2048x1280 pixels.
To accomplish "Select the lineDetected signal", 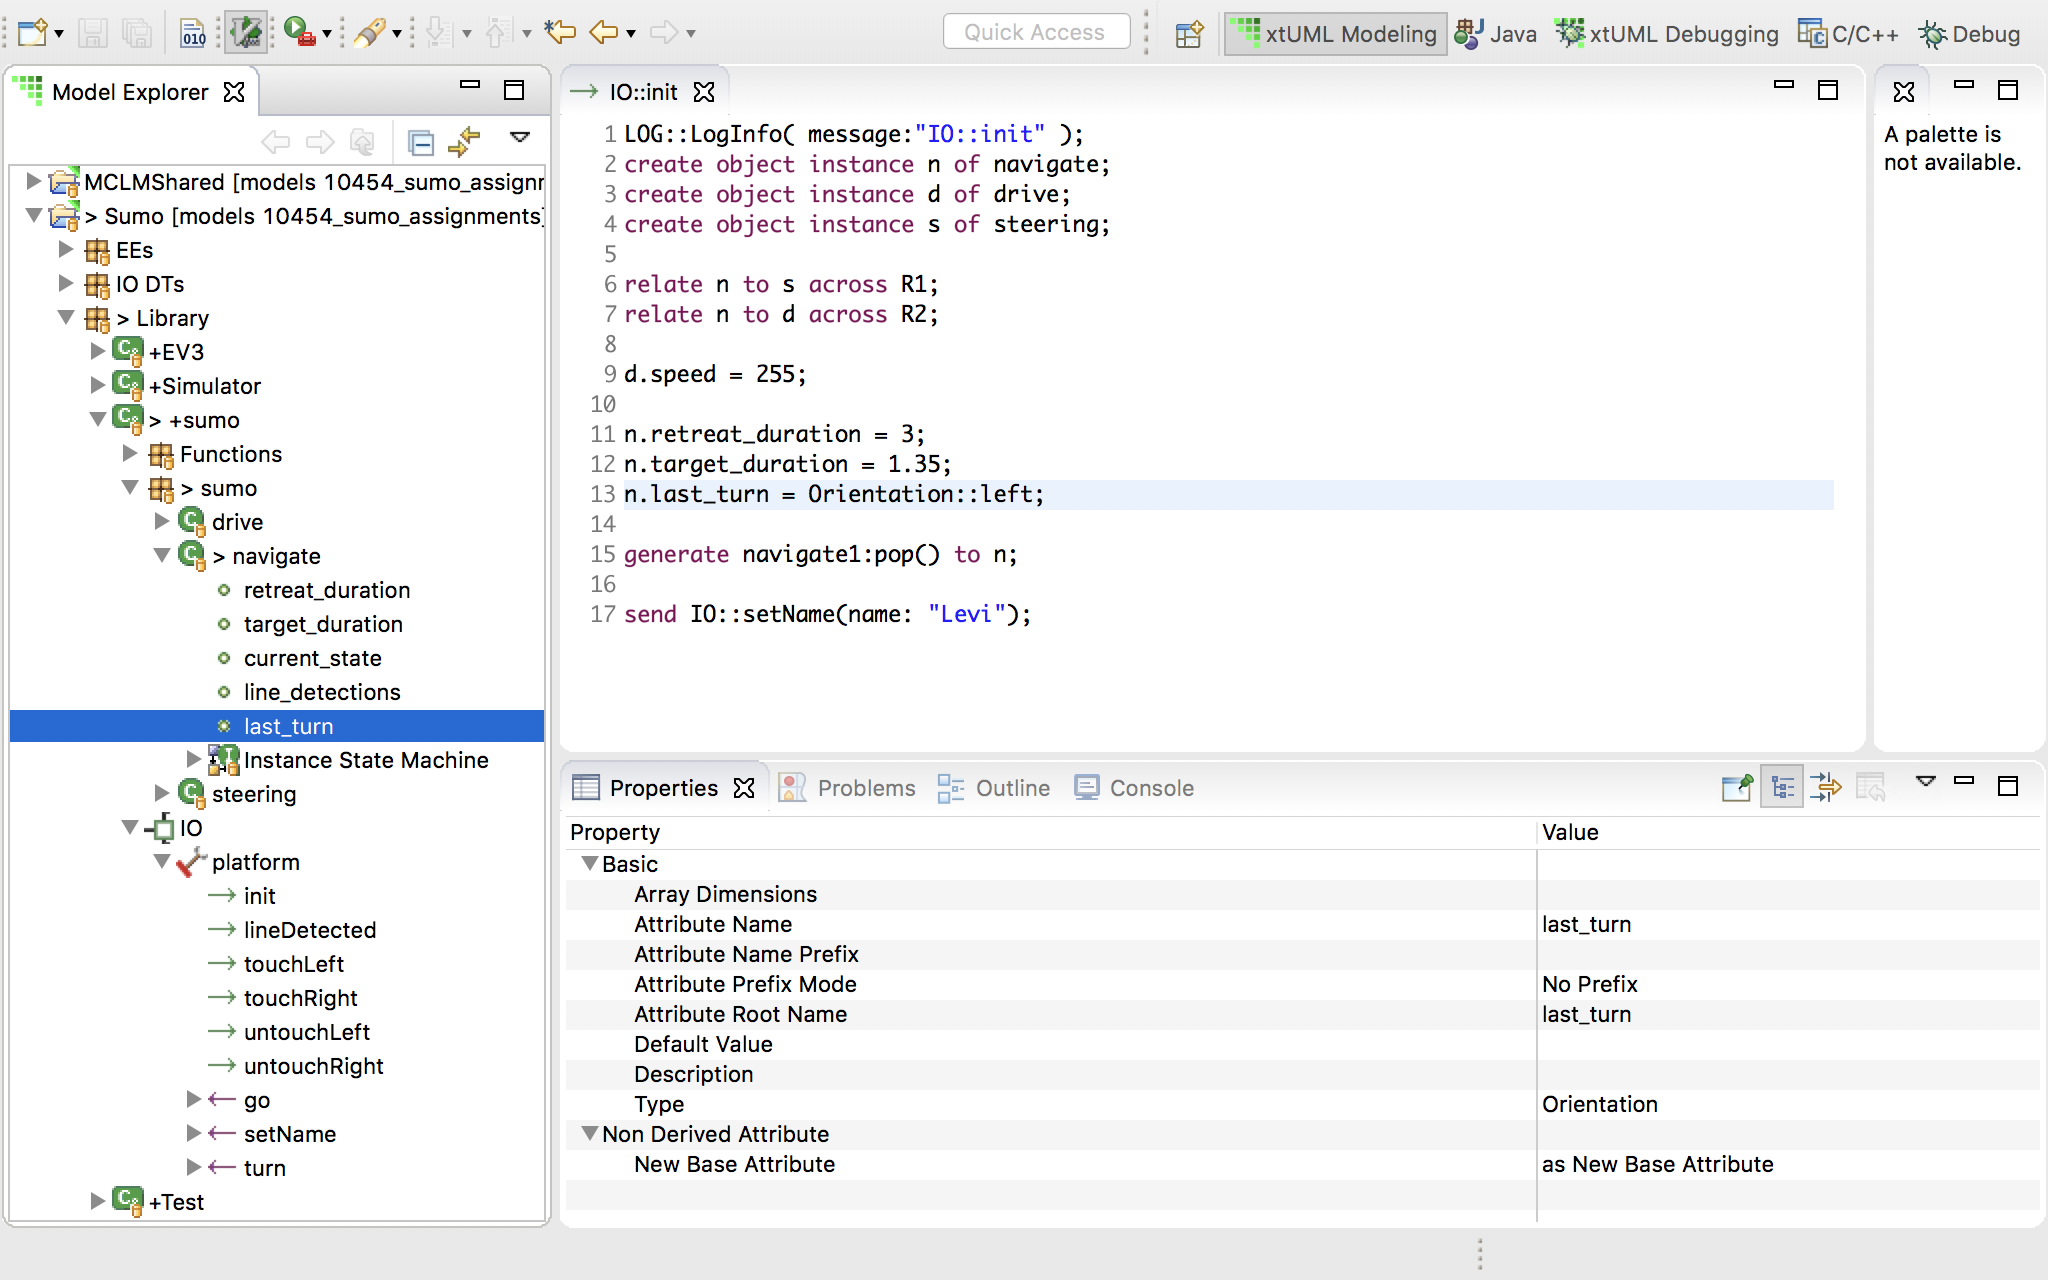I will click(x=310, y=930).
